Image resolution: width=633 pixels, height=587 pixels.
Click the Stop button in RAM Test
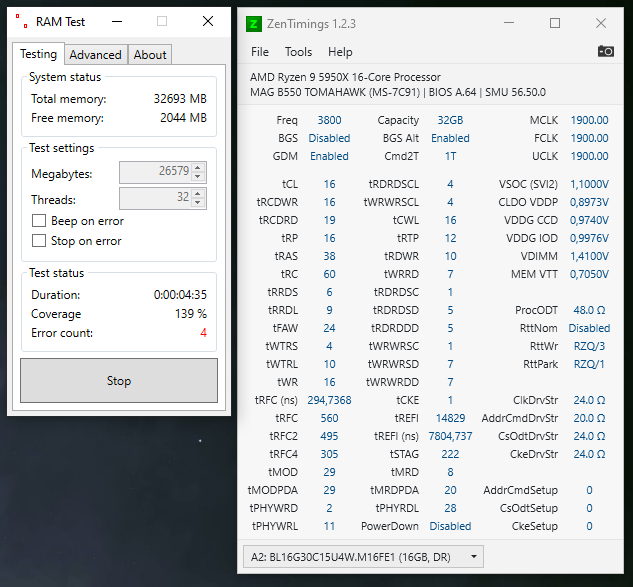[x=119, y=380]
